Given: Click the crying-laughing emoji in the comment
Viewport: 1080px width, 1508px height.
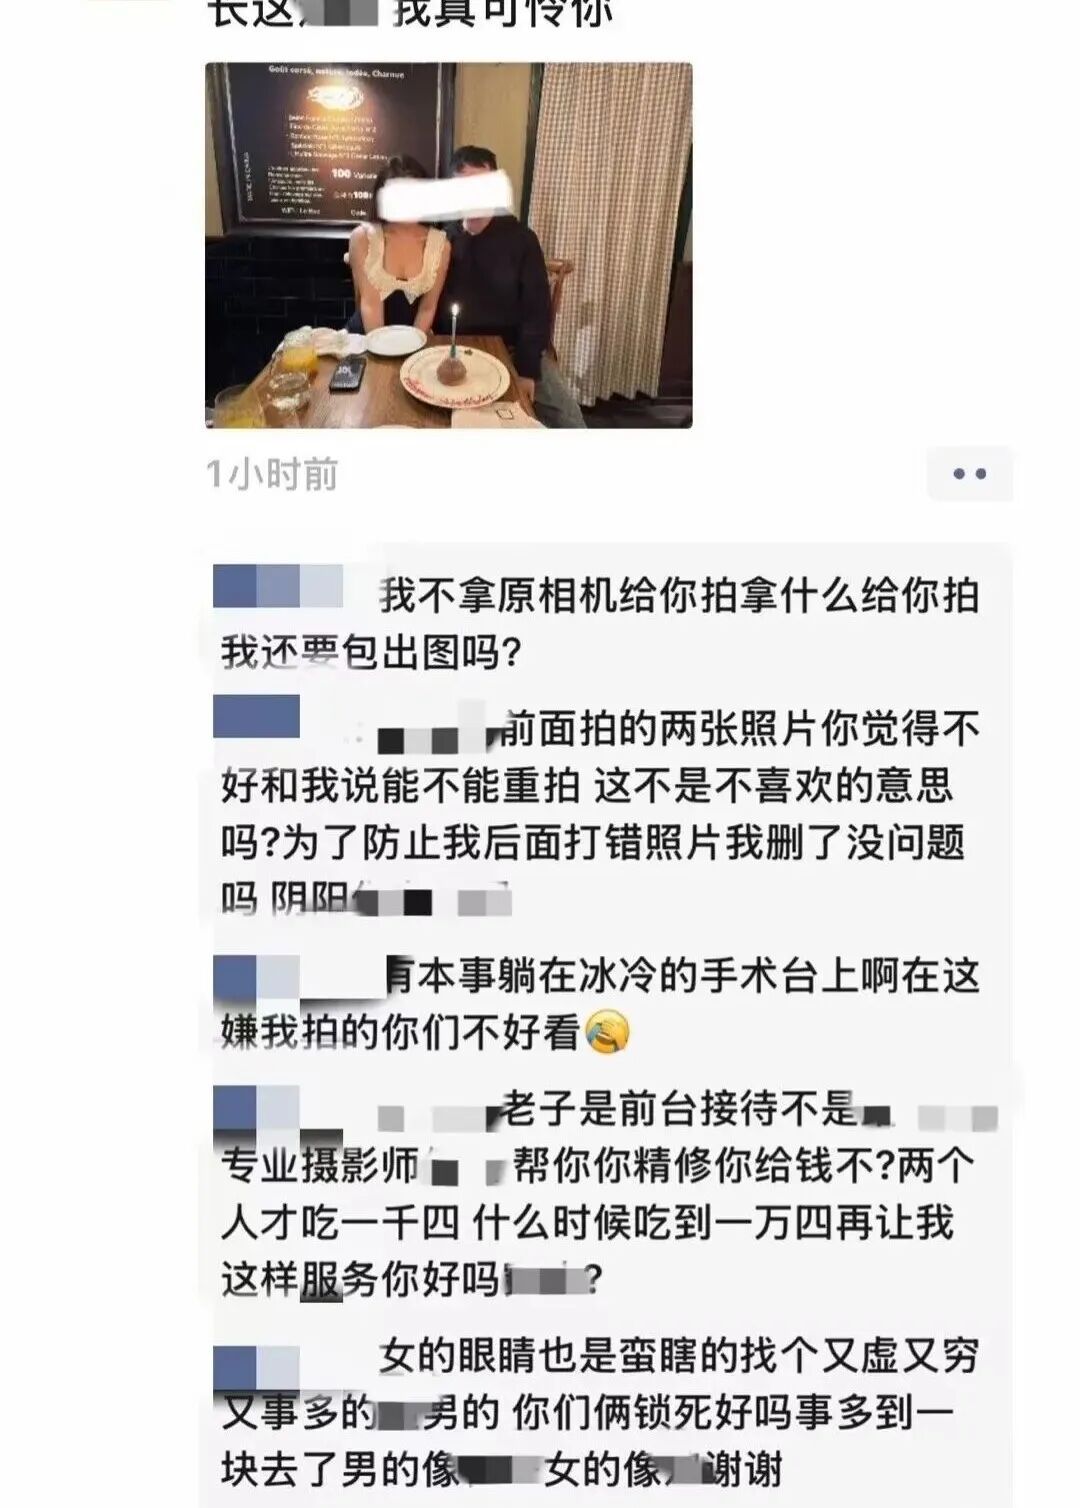Looking at the screenshot, I should click(x=606, y=1032).
